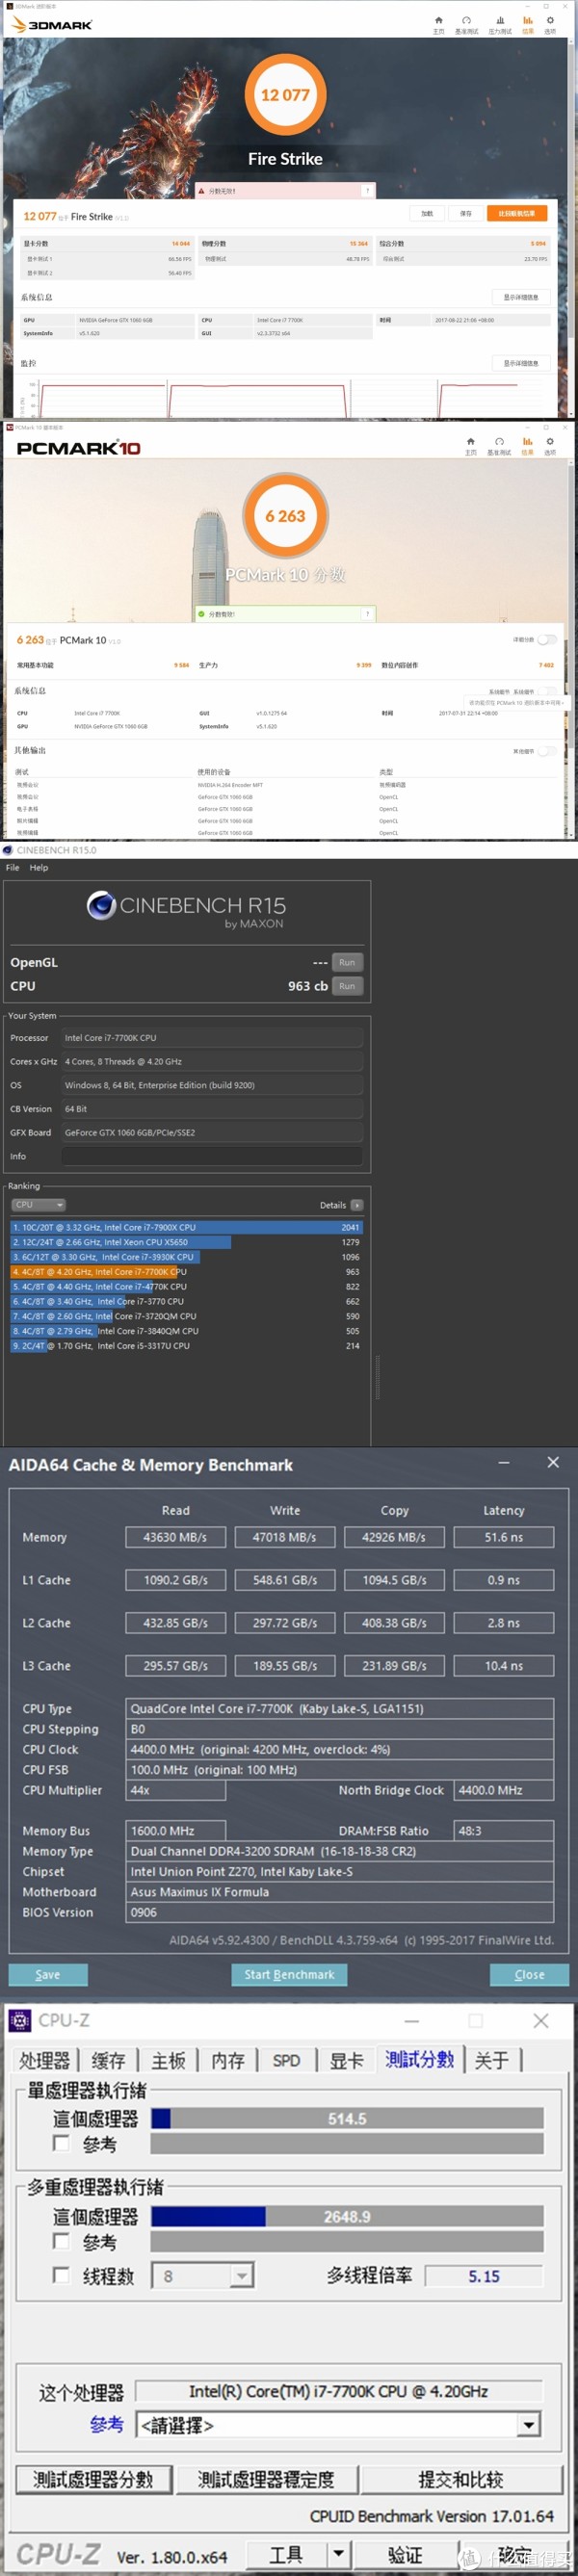Open Results icon in 3DMark nav
Viewport: 578px width, 2576px height.
point(528,20)
